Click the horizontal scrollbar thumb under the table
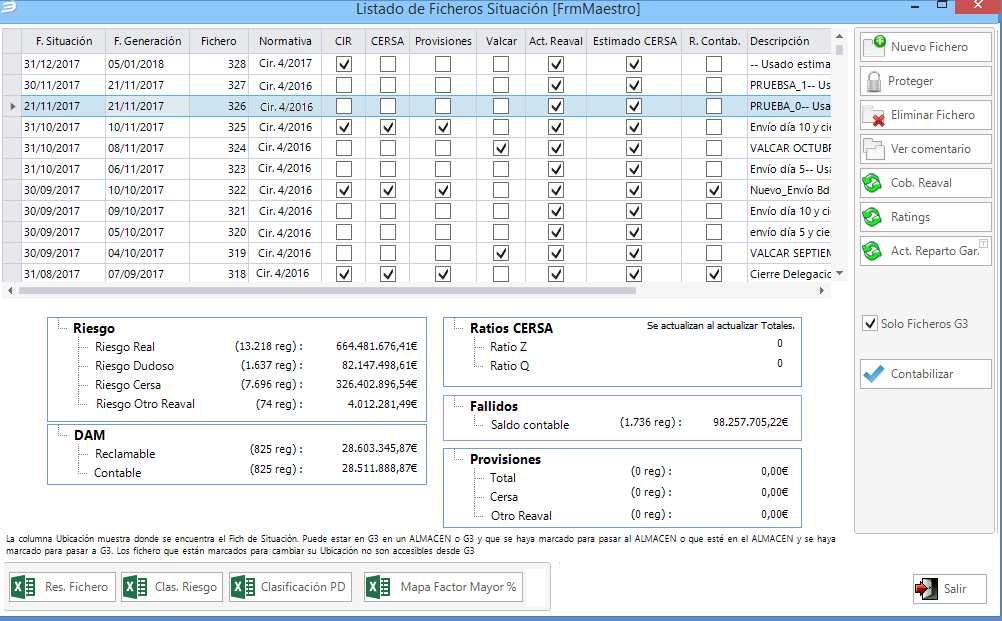 tap(327, 291)
